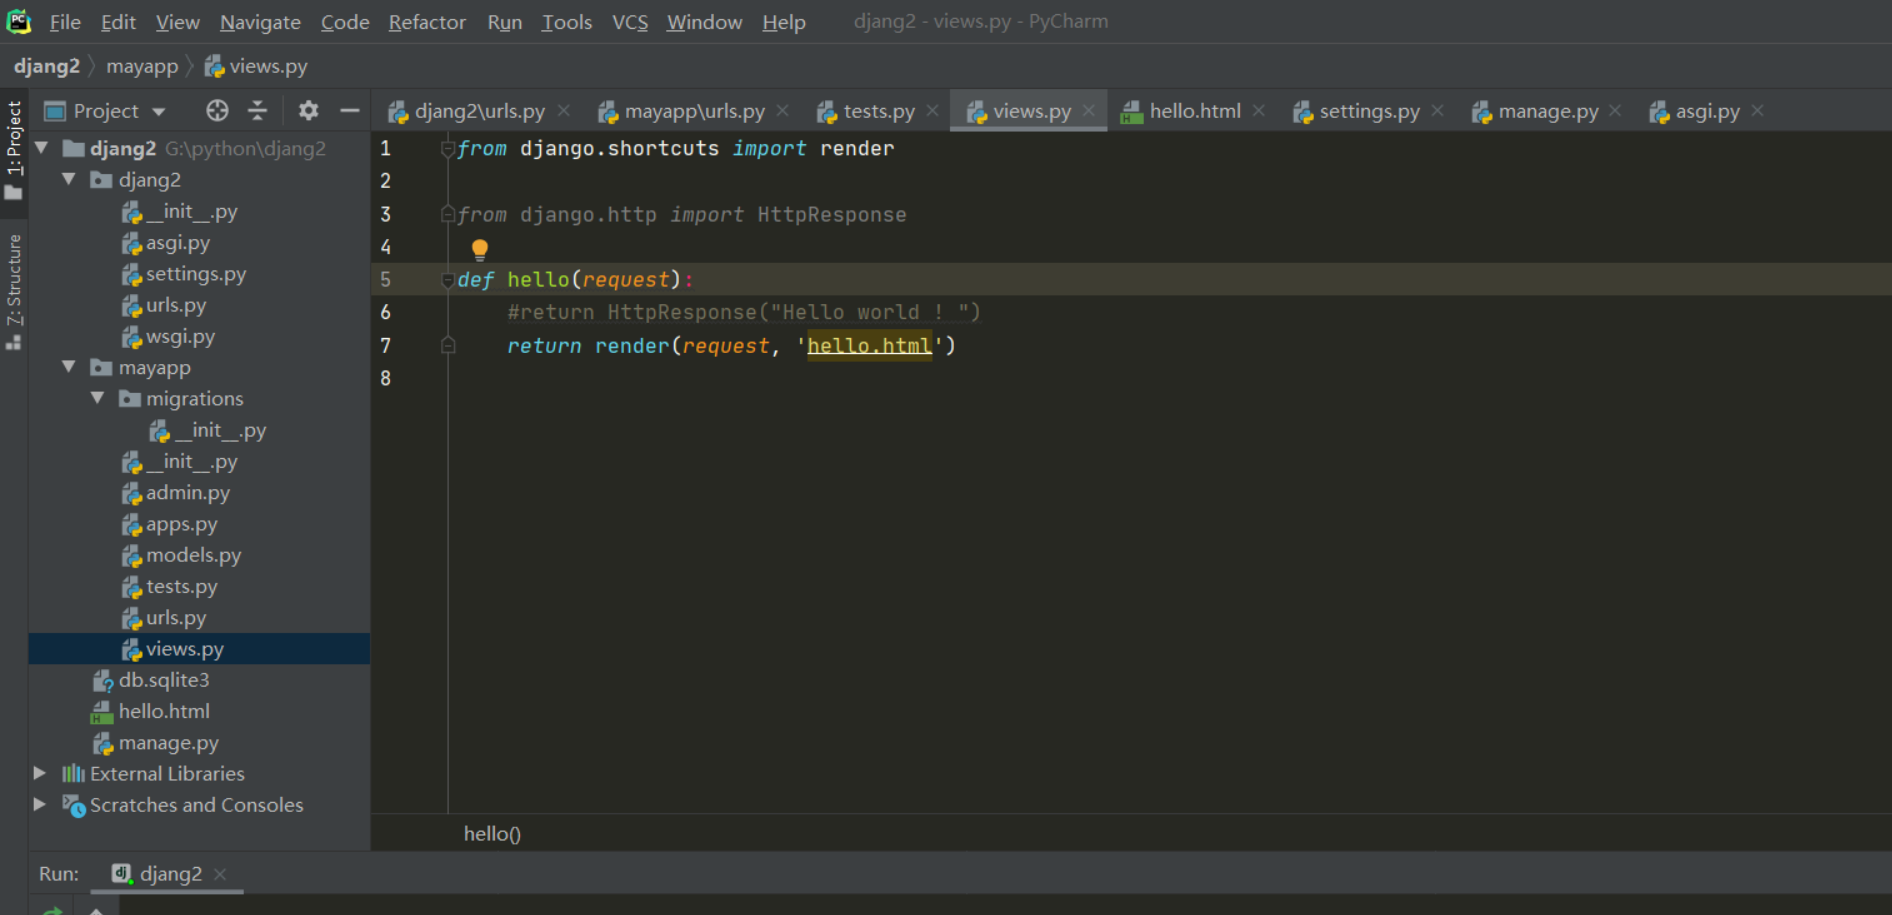The height and width of the screenshot is (915, 1892).
Task: Click the HttpResponse import on line 3
Action: (x=831, y=214)
